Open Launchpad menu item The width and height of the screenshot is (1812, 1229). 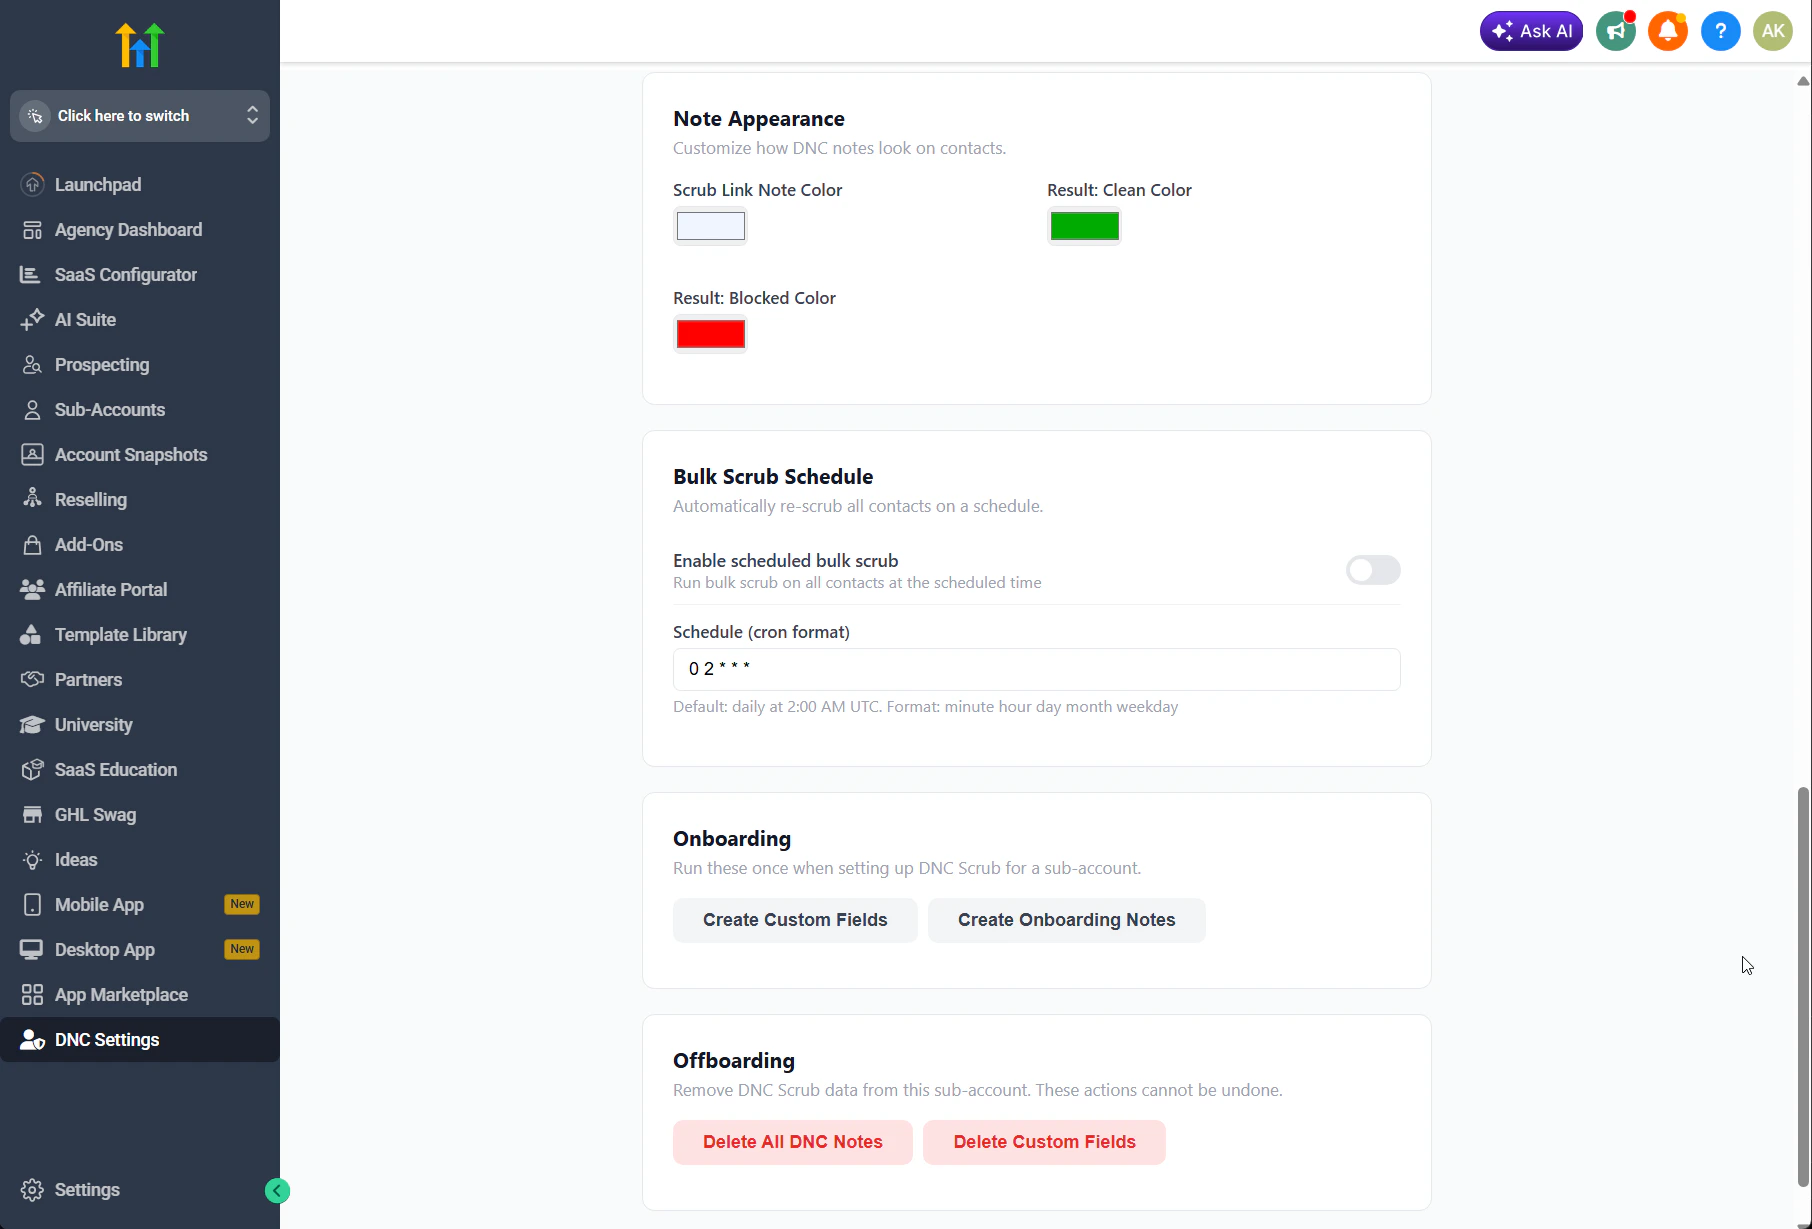click(x=140, y=185)
